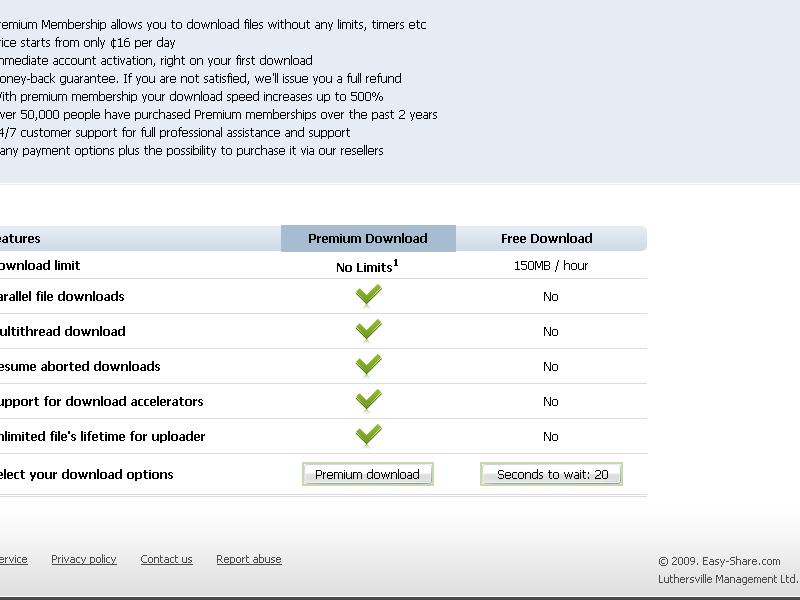Viewport: 800px width, 600px height.
Task: Click the 150MB / hour free limit
Action: tap(551, 265)
